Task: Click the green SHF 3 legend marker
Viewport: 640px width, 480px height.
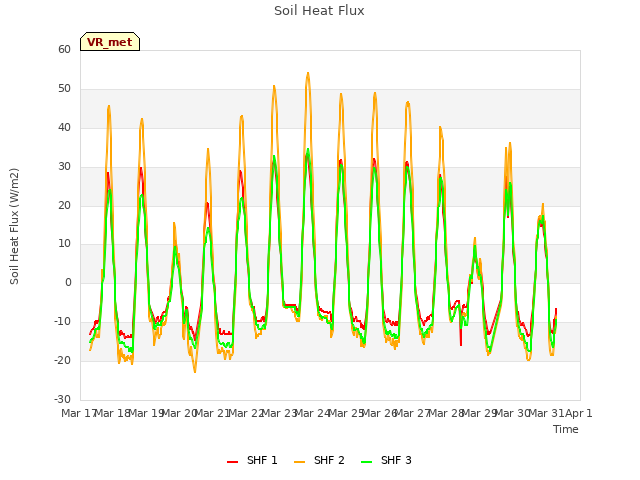Action: [367, 462]
